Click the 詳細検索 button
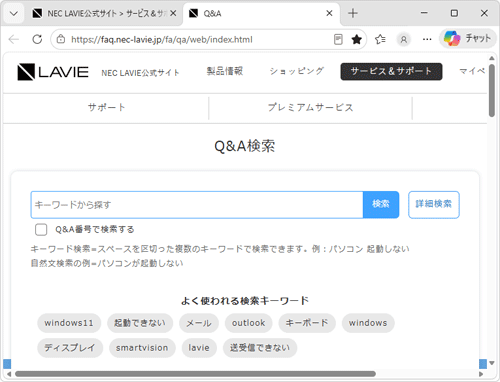This screenshot has height=382, width=500. (434, 205)
